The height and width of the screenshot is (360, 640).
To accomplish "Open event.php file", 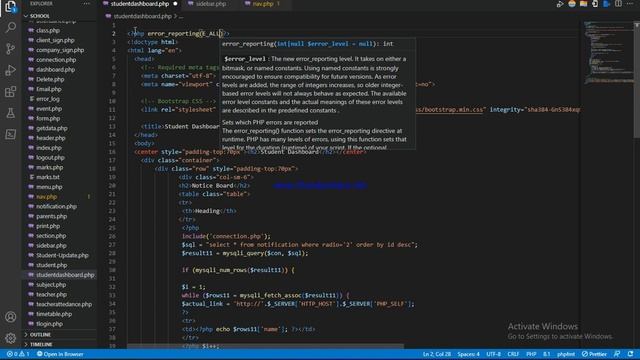I will [49, 109].
